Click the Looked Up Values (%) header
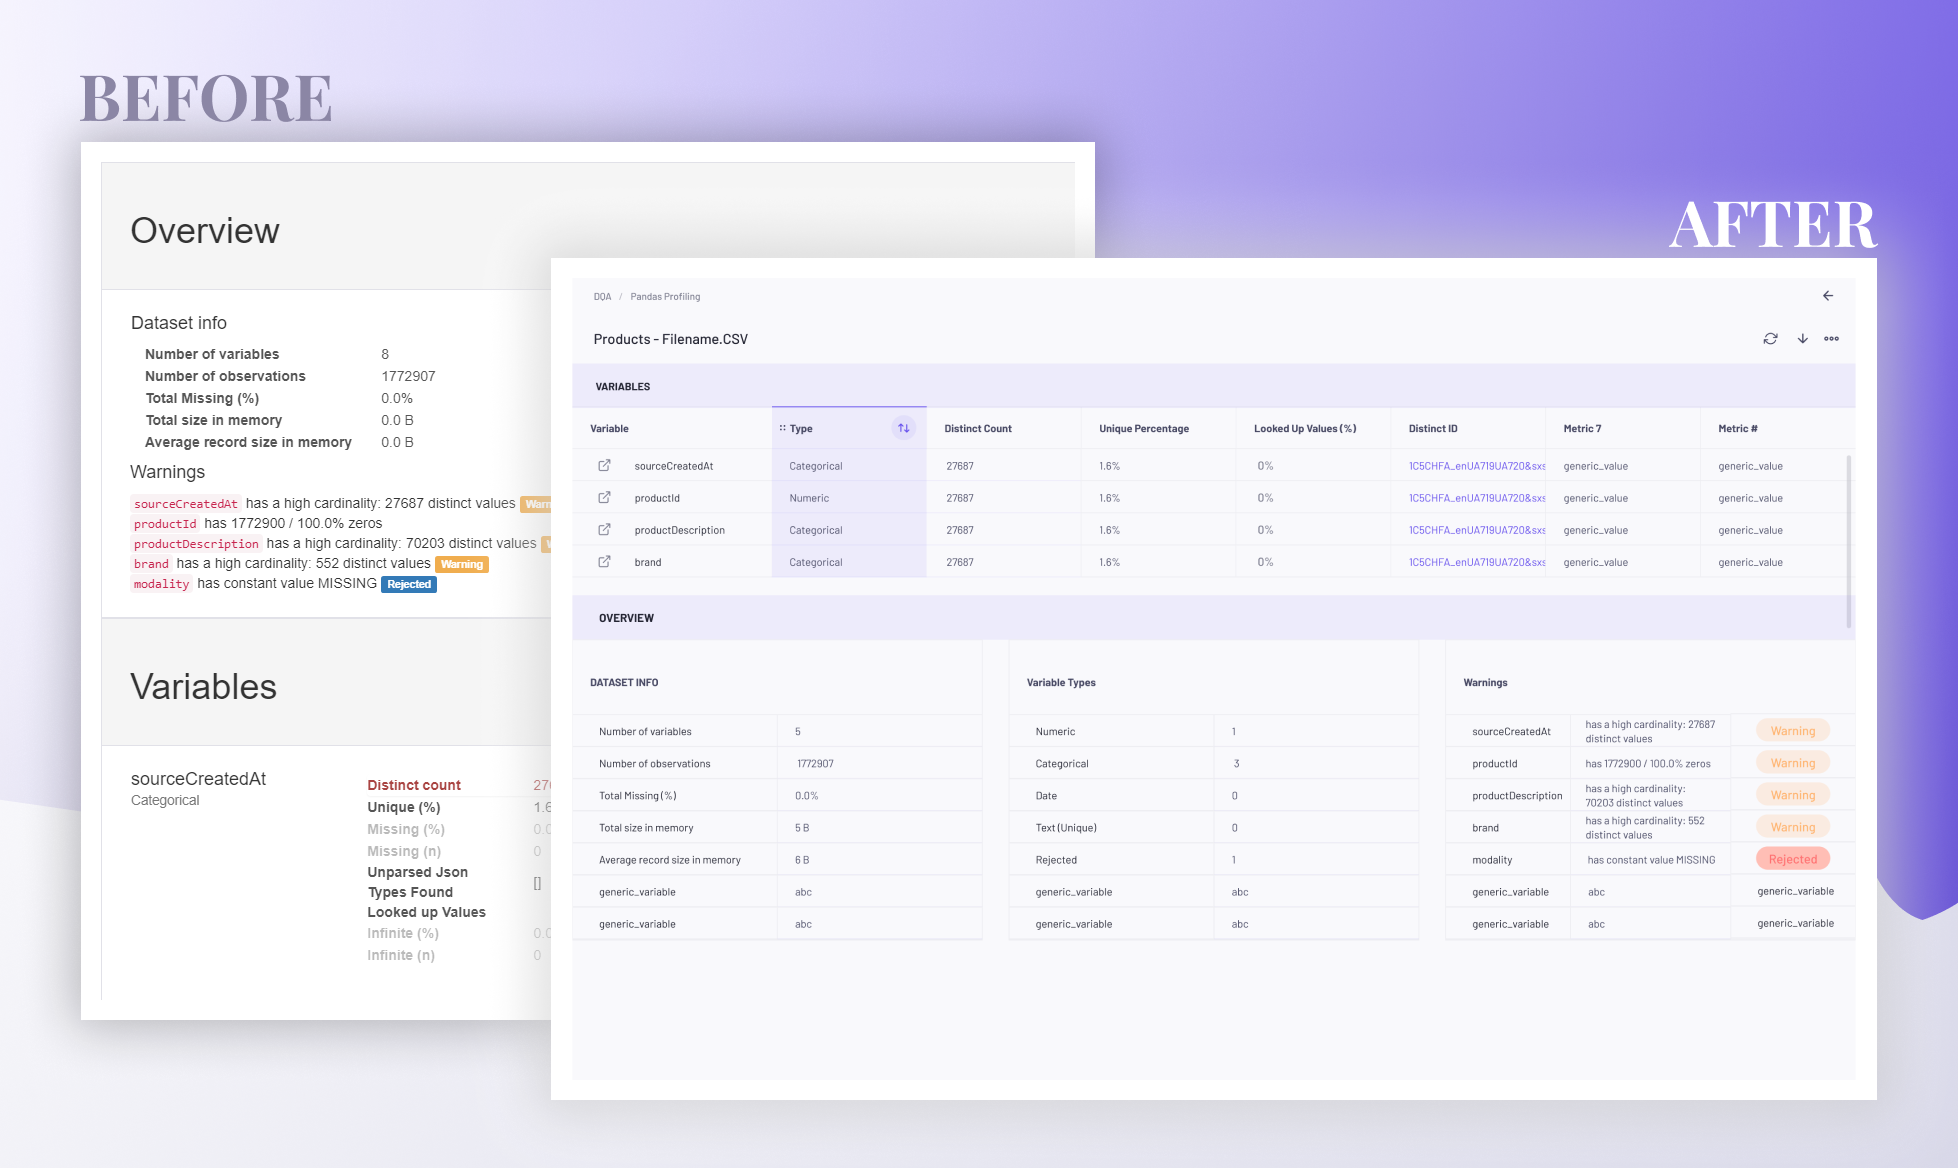The image size is (1958, 1168). (1305, 429)
